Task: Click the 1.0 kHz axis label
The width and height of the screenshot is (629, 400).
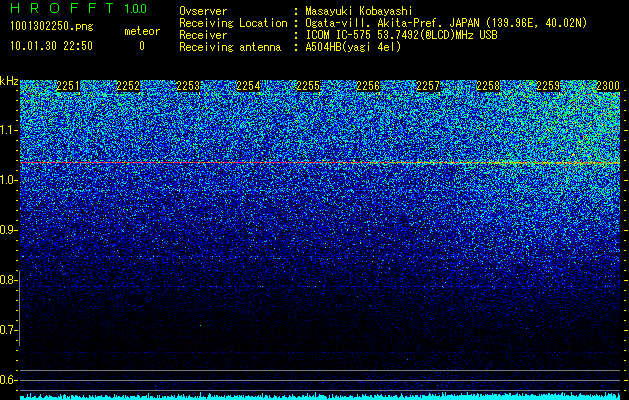Action: point(9,180)
